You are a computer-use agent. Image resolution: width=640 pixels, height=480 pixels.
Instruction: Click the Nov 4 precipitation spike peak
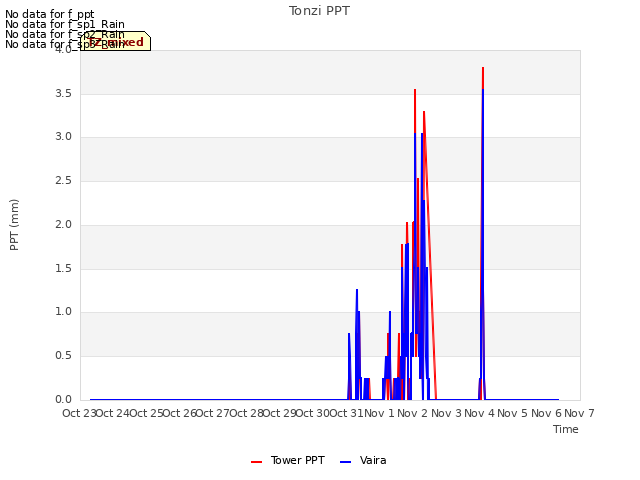483,68
